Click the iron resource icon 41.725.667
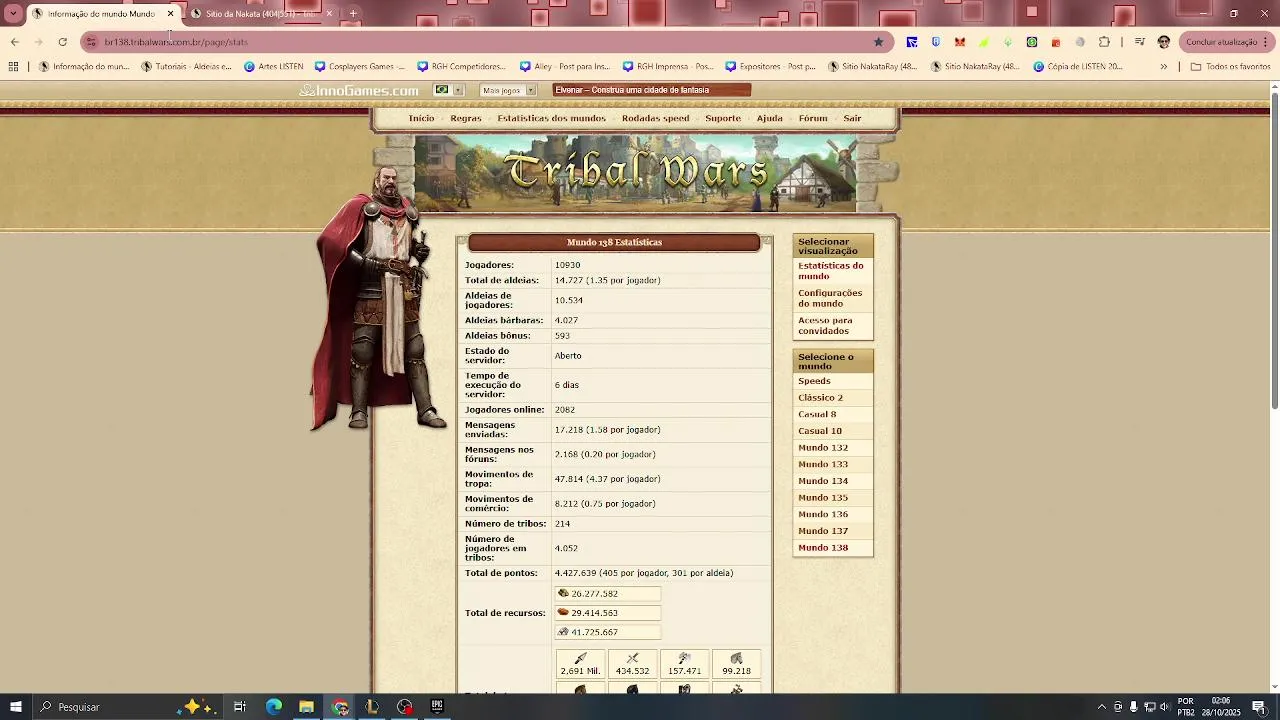The image size is (1280, 720). [x=563, y=632]
